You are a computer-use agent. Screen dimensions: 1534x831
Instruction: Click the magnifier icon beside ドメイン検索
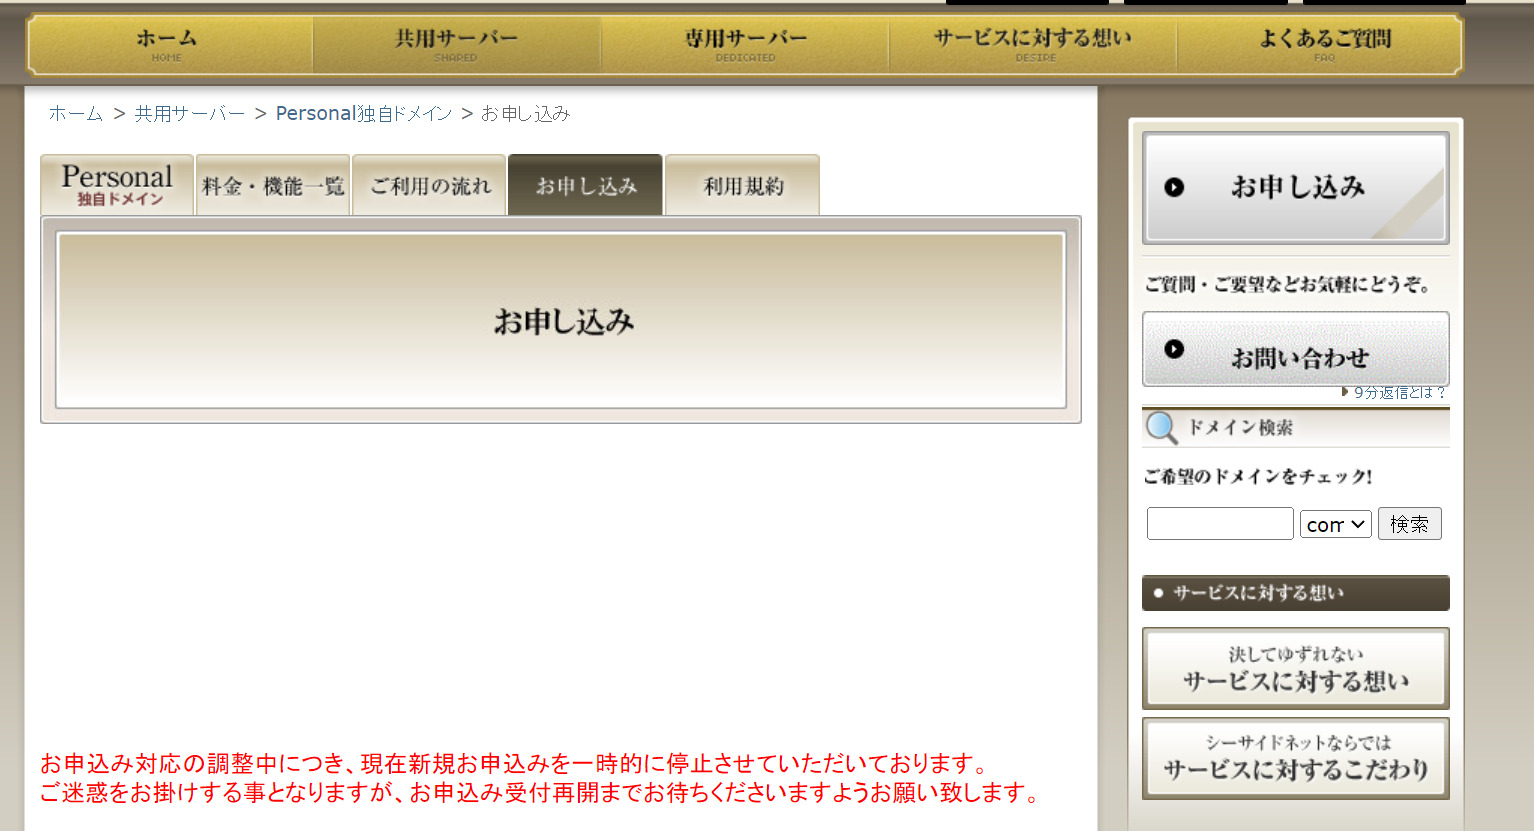click(x=1161, y=428)
